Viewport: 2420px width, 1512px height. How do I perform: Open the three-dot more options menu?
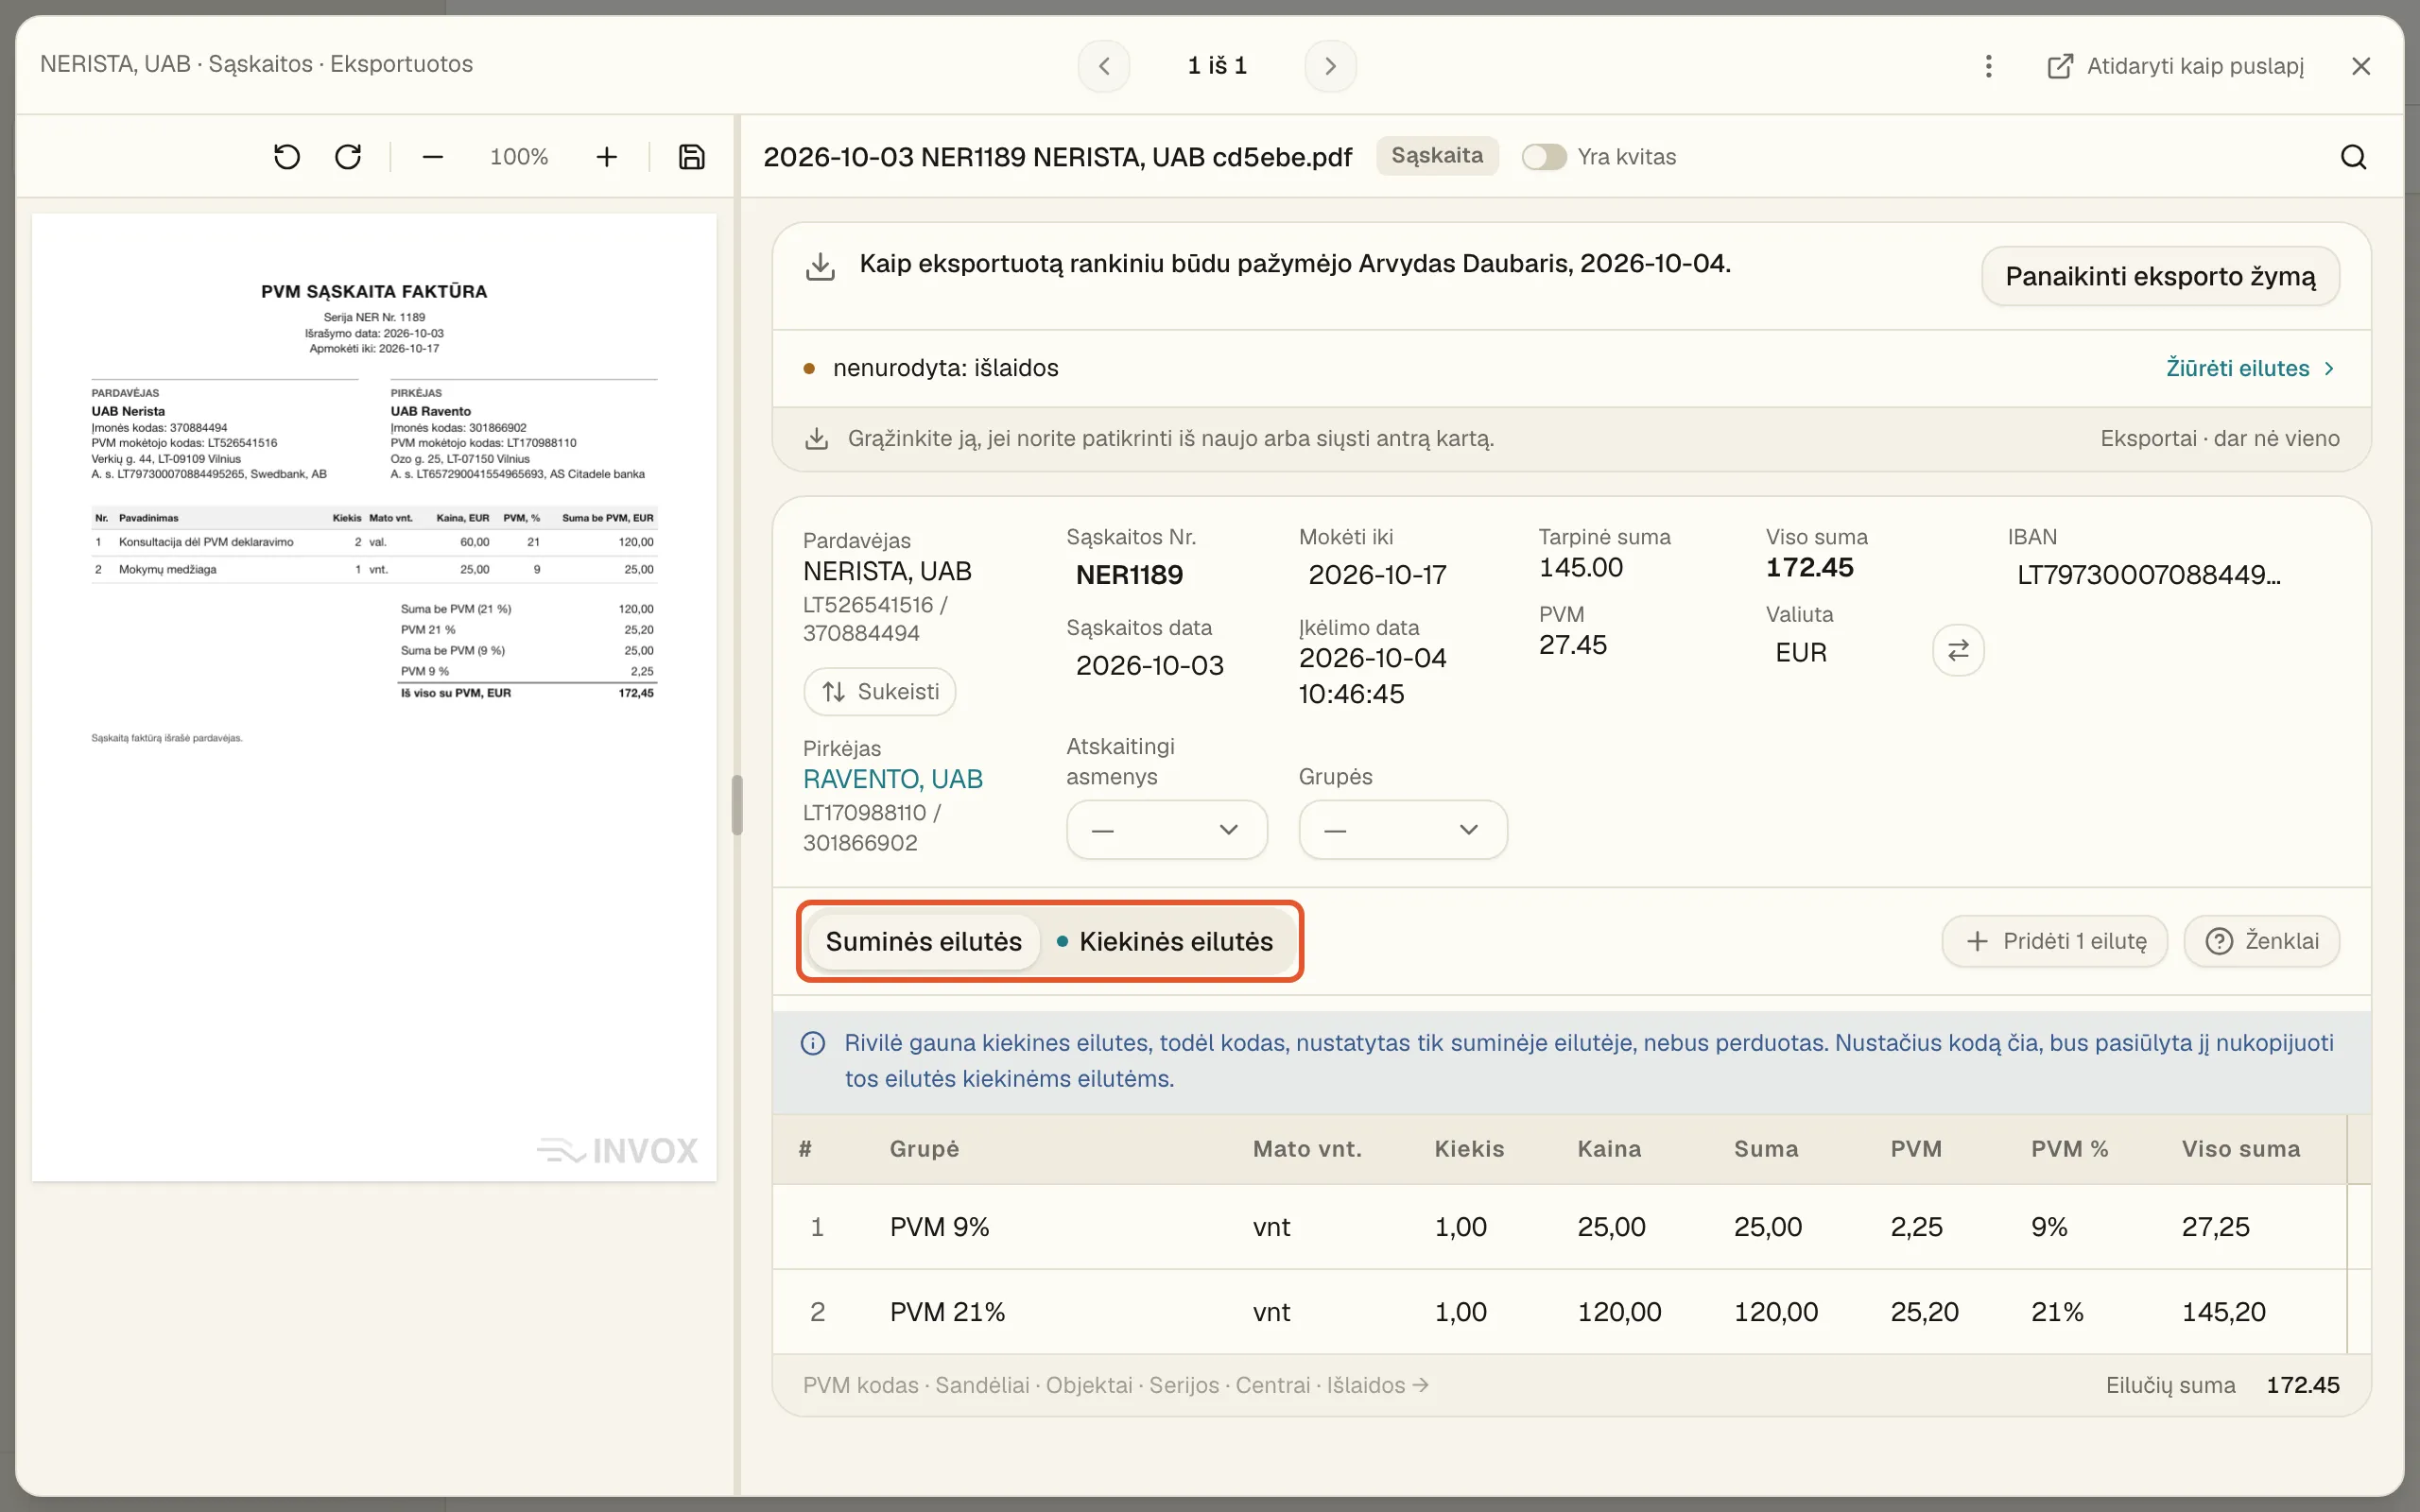[x=1988, y=66]
